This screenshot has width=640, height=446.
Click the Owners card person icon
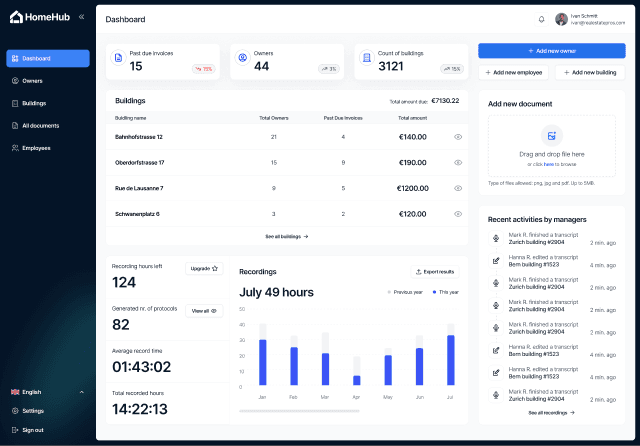[x=243, y=58]
